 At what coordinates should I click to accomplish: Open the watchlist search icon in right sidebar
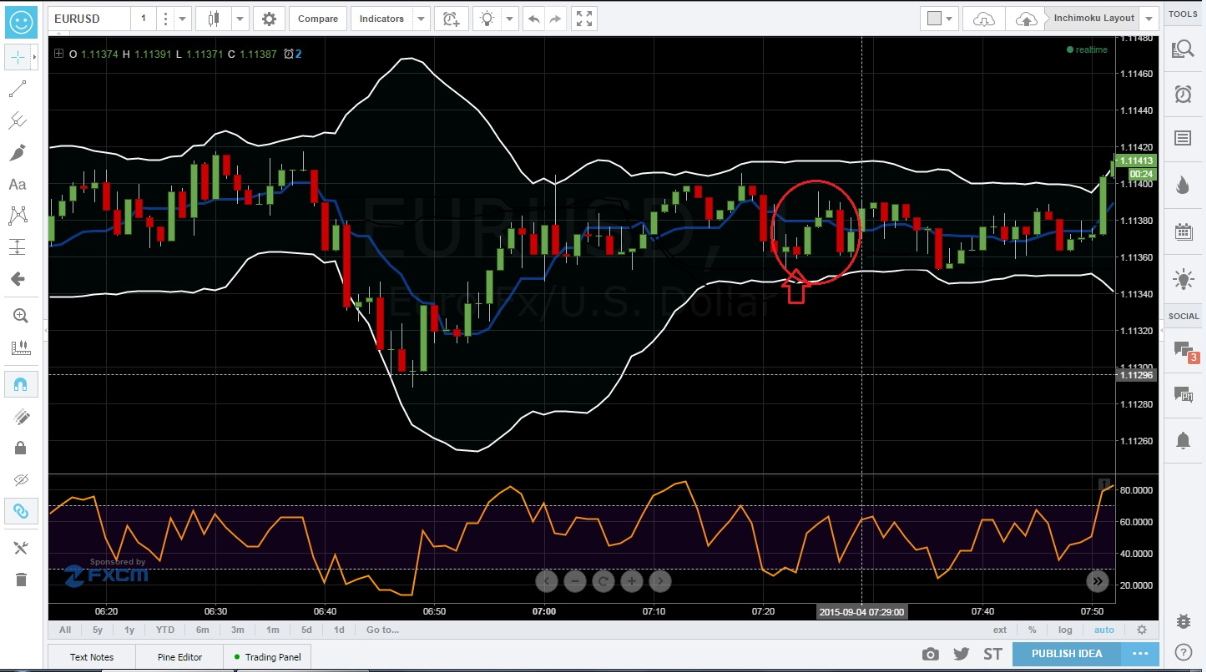1183,49
